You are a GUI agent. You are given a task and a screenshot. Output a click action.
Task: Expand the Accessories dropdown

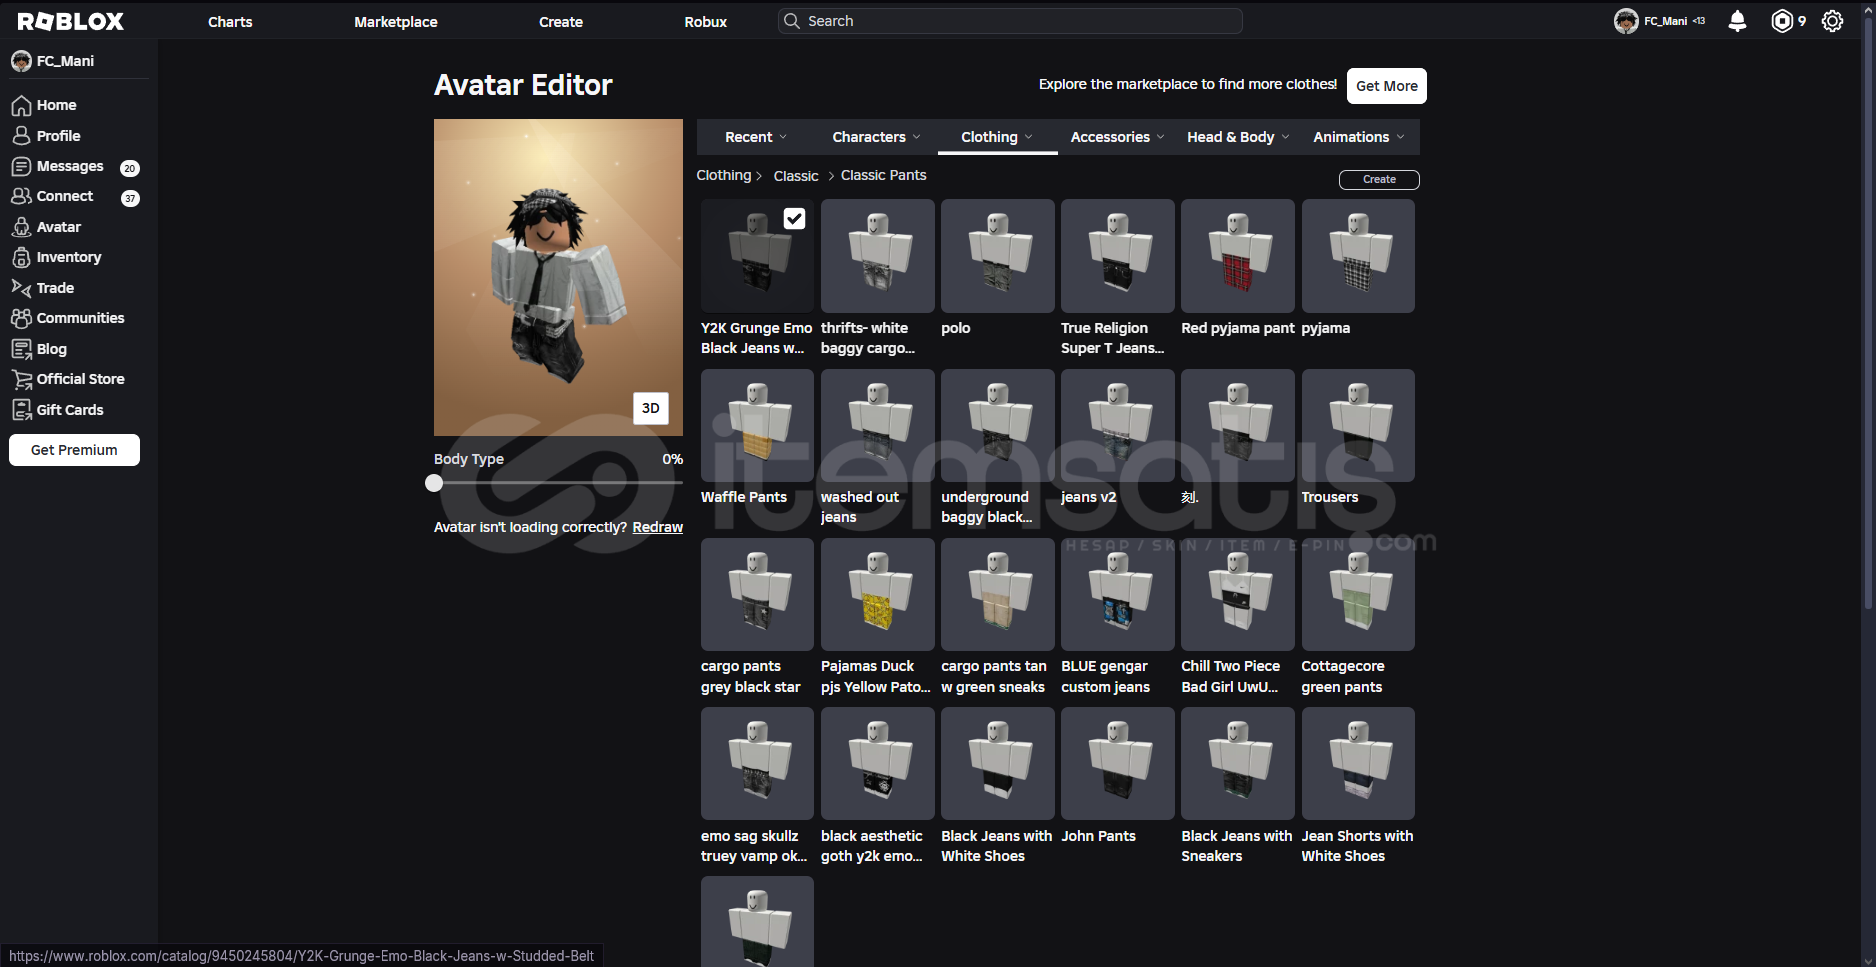[x=1117, y=137]
